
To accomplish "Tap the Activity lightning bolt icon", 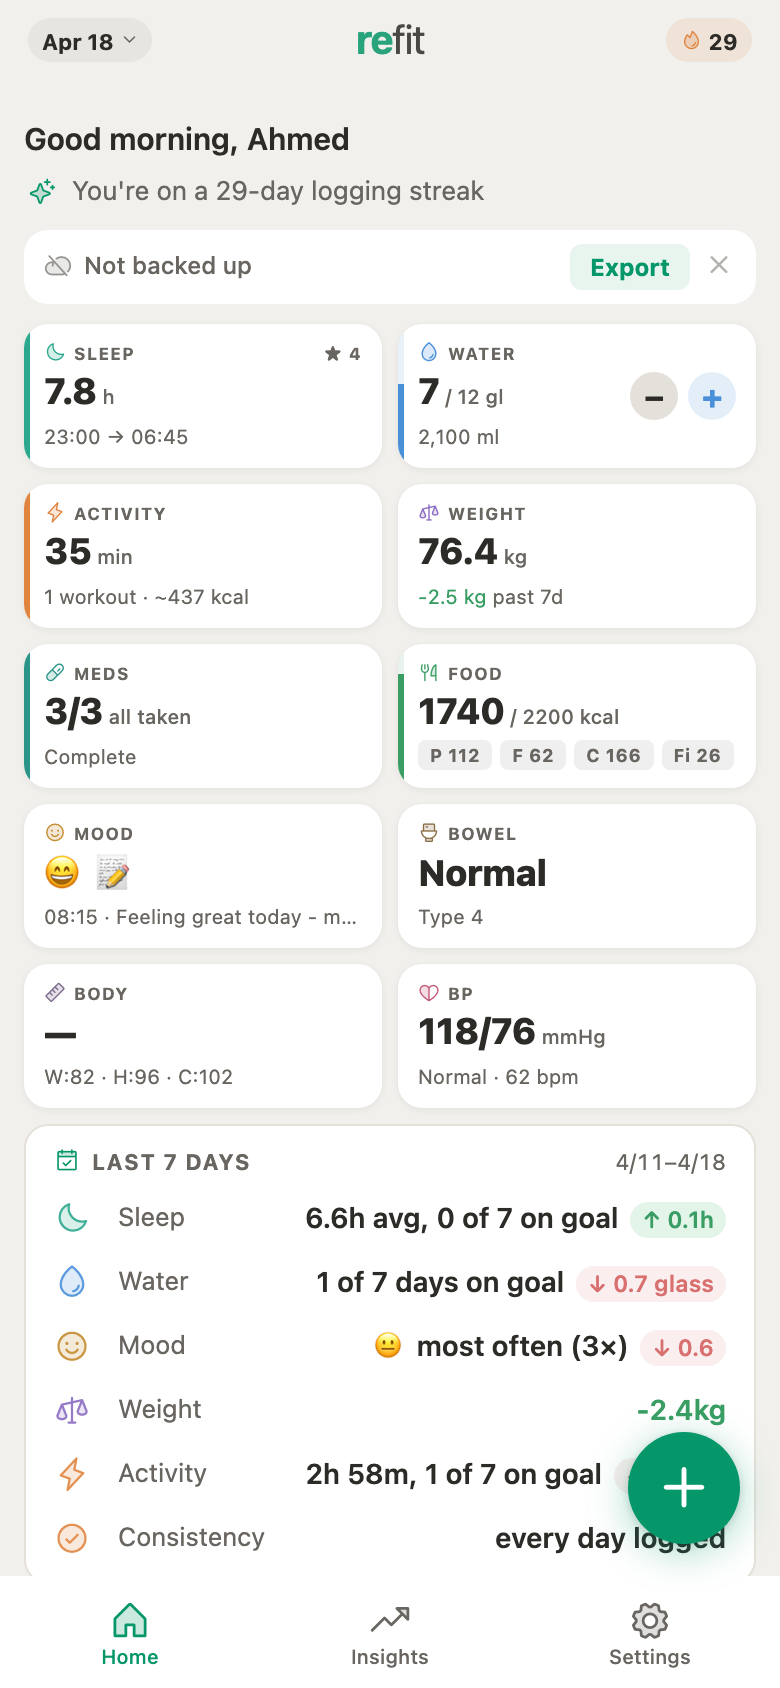I will (56, 513).
